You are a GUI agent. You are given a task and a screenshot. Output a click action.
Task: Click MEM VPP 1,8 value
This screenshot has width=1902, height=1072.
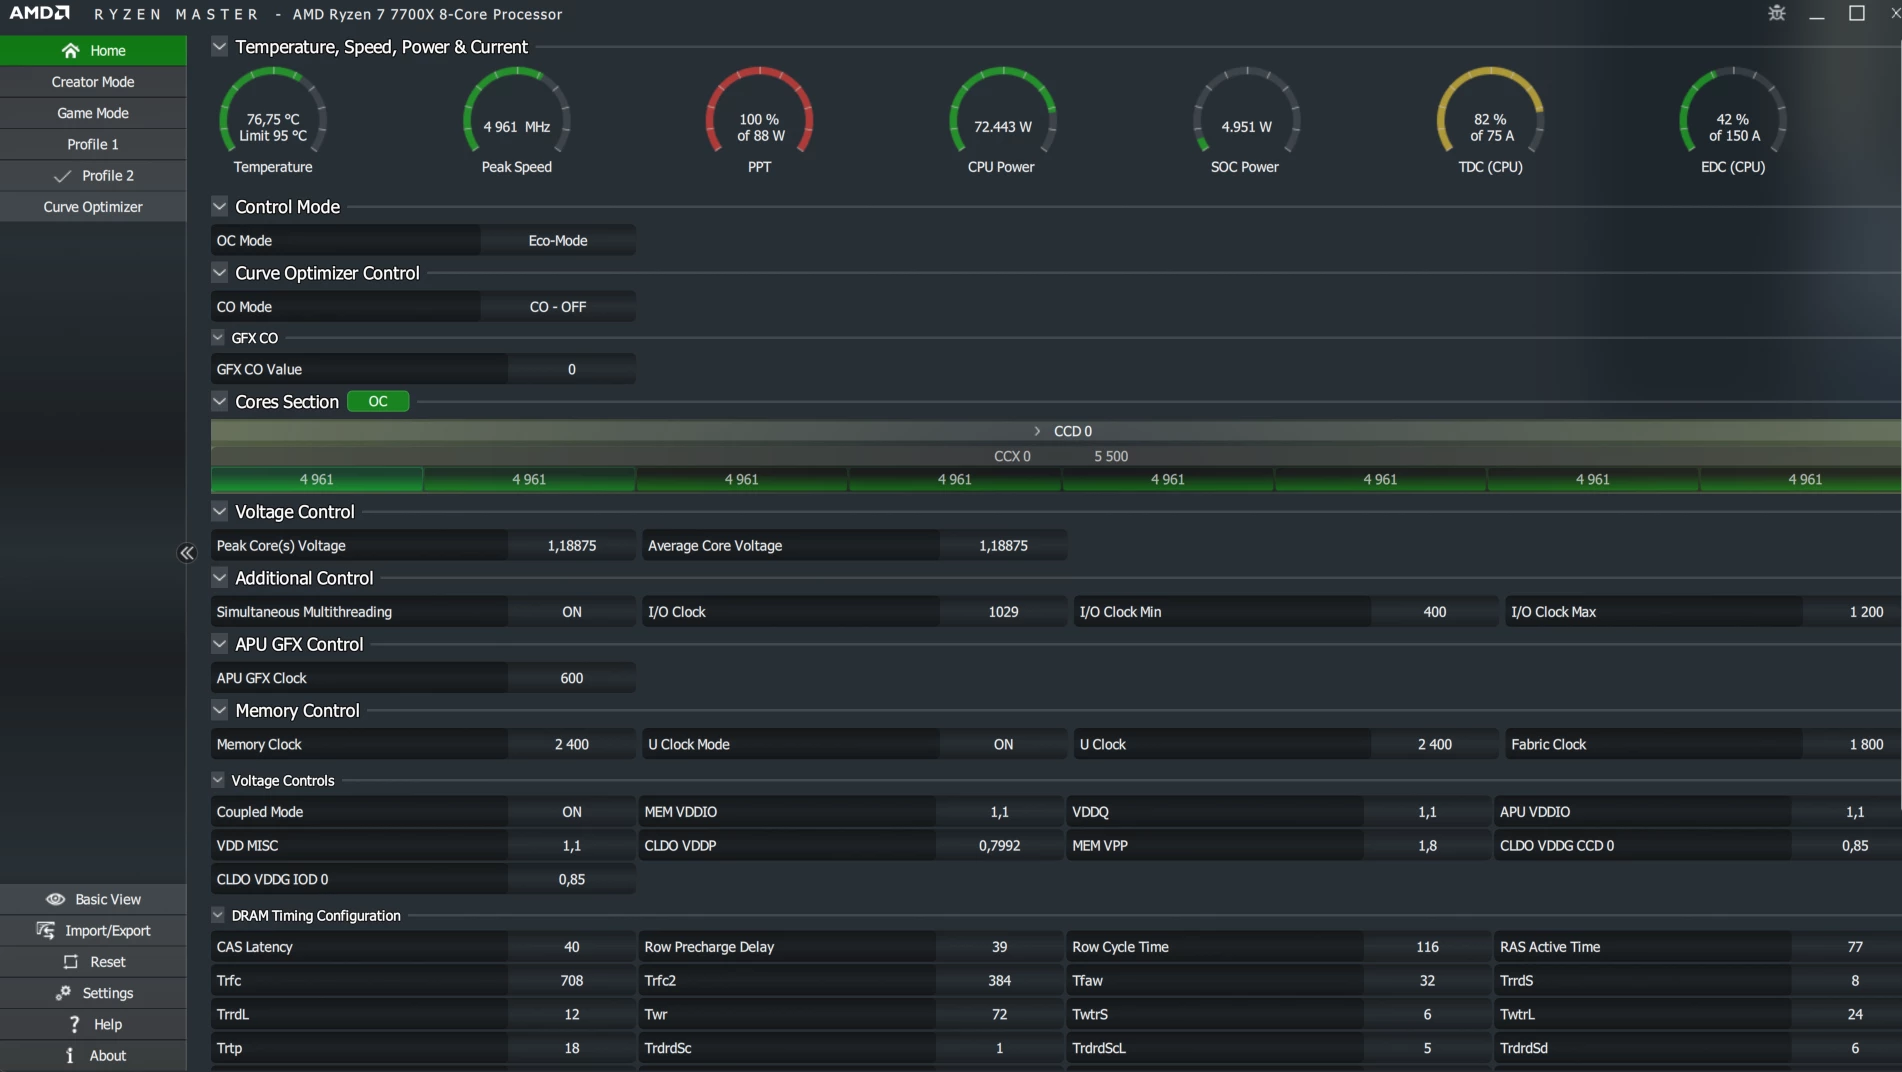tap(1427, 846)
